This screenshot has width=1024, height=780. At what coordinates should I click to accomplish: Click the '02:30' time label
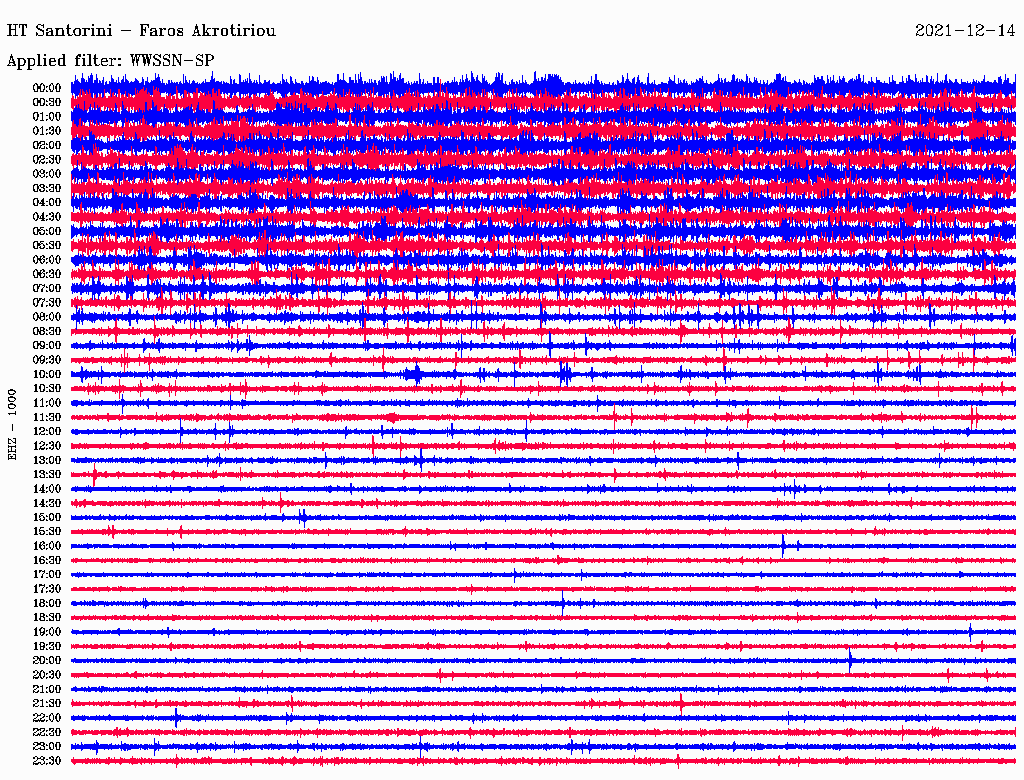click(47, 159)
